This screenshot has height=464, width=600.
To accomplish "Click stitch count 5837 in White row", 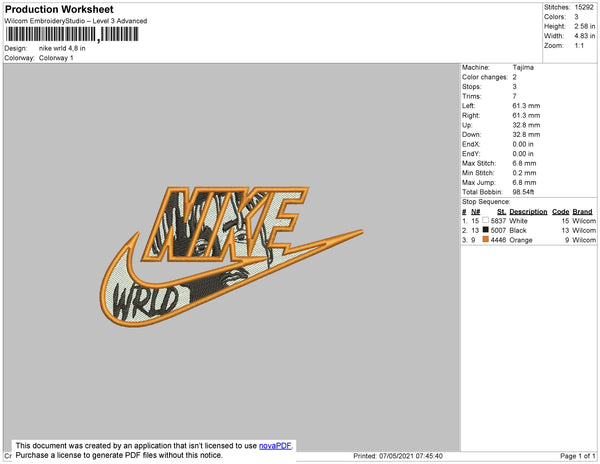I will click(x=498, y=221).
